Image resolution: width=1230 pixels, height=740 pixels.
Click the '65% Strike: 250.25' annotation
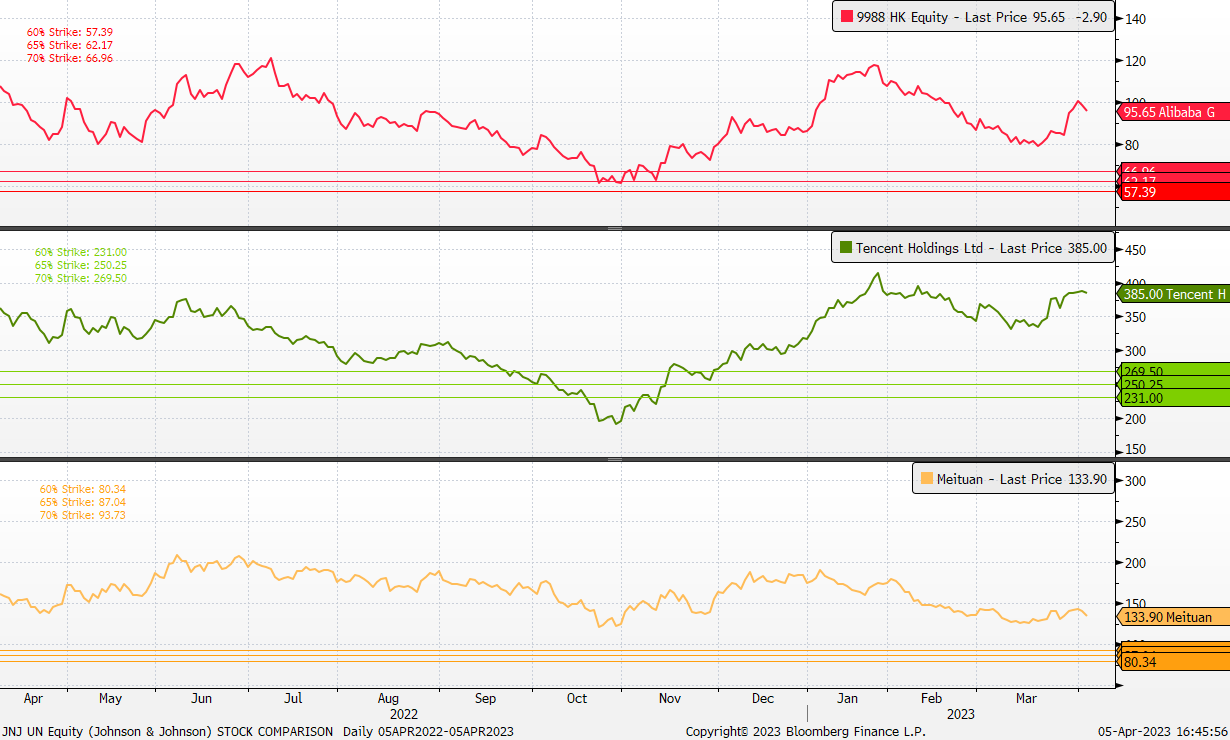click(81, 265)
